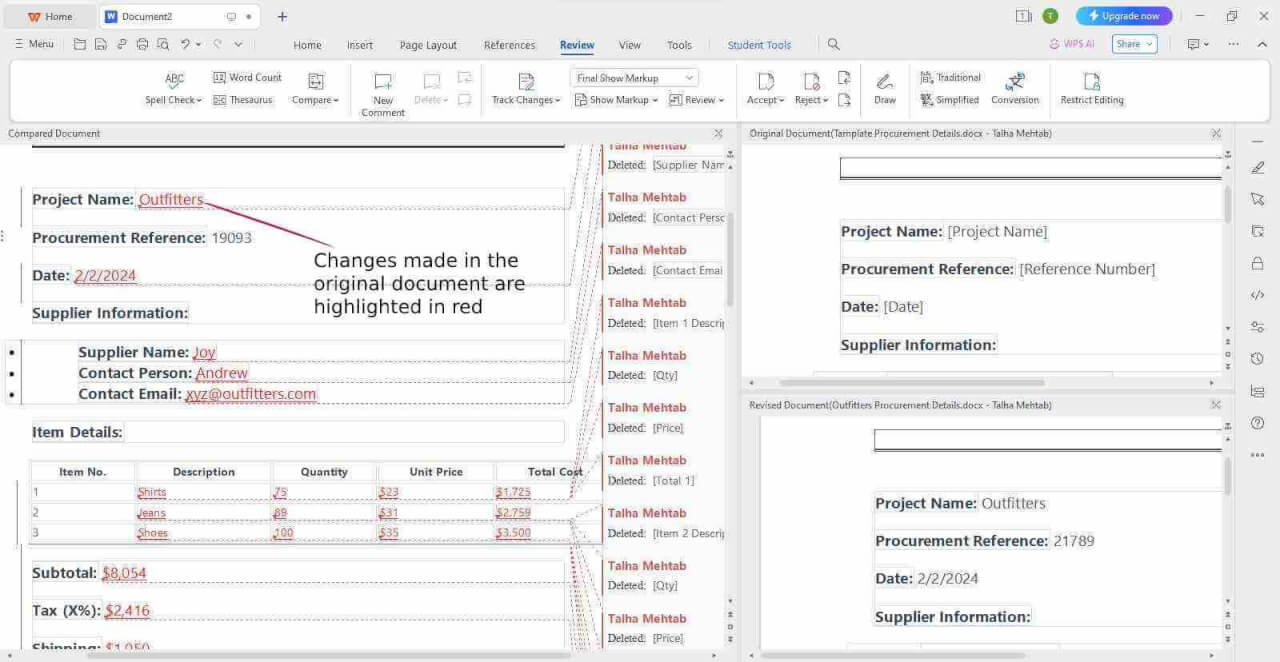Click the Upgrade now button
Image resolution: width=1280 pixels, height=662 pixels.
click(1123, 15)
